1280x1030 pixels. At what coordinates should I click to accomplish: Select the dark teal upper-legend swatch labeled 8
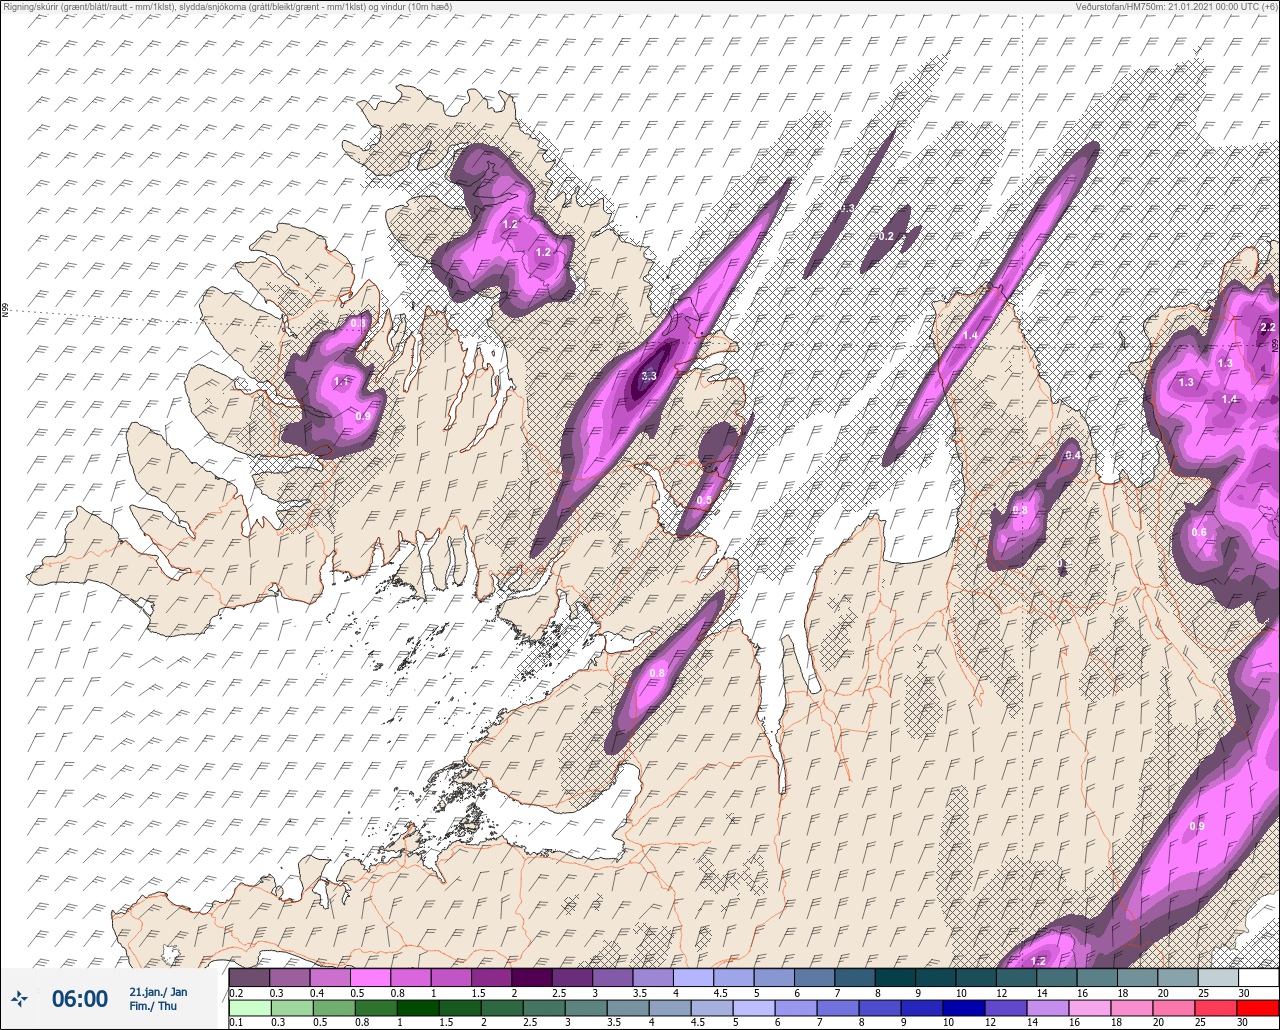click(x=895, y=976)
